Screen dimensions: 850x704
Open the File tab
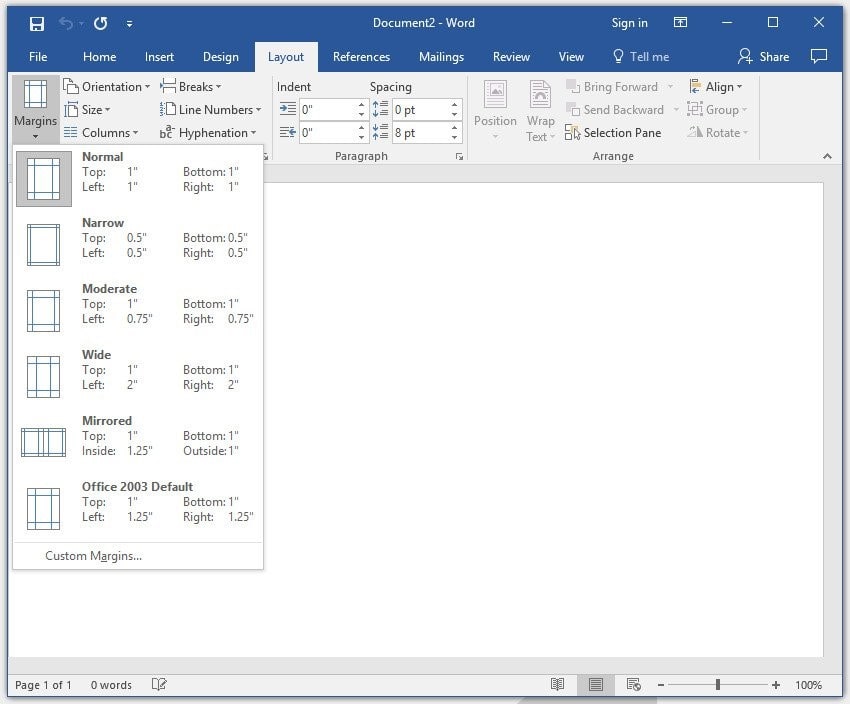[x=38, y=57]
